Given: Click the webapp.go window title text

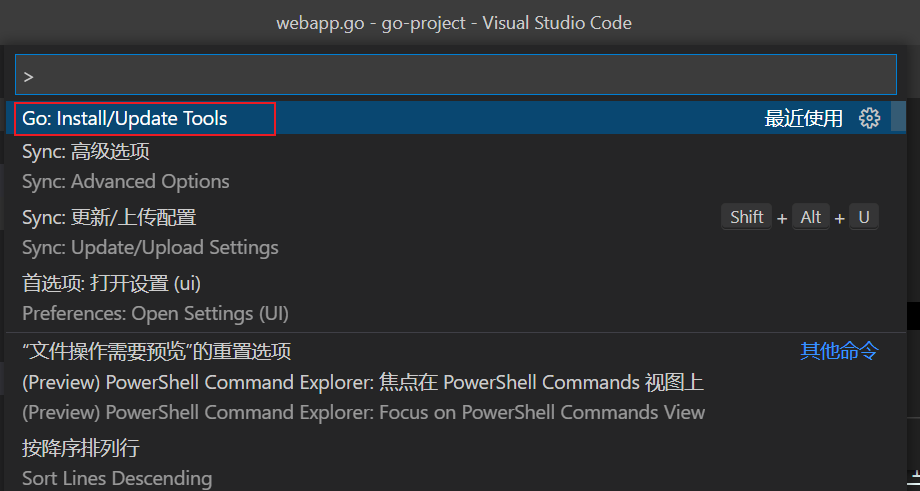Looking at the screenshot, I should (x=454, y=23).
